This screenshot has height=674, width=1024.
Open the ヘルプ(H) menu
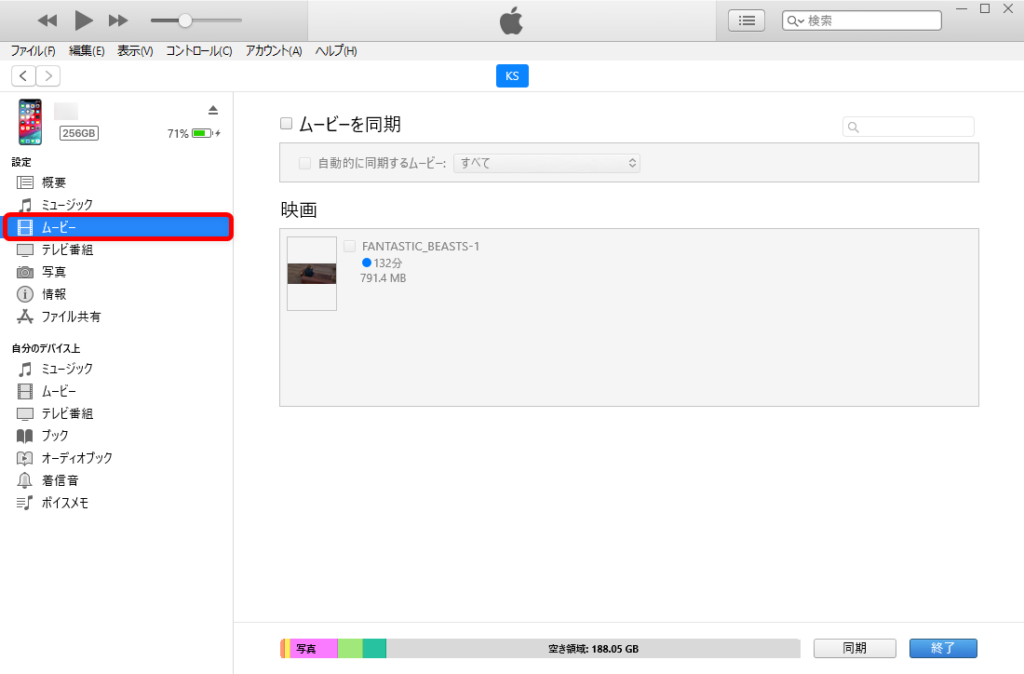point(336,51)
